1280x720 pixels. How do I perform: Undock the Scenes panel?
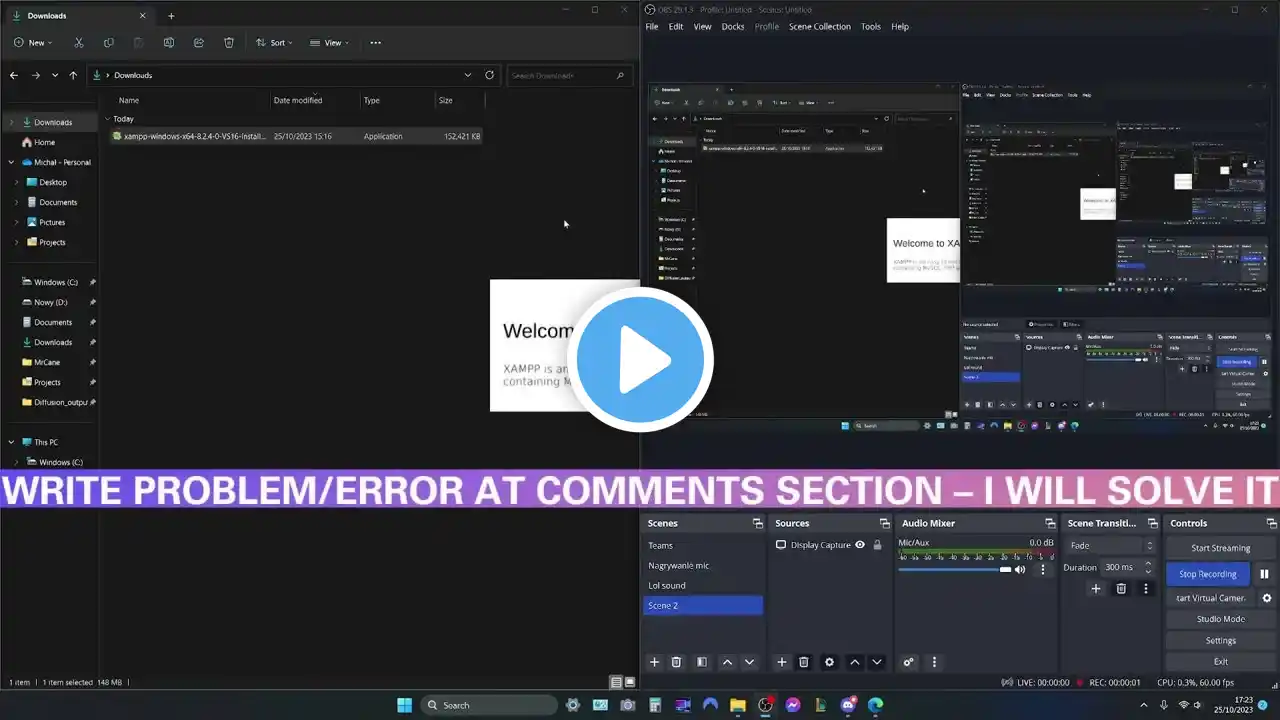point(757,523)
